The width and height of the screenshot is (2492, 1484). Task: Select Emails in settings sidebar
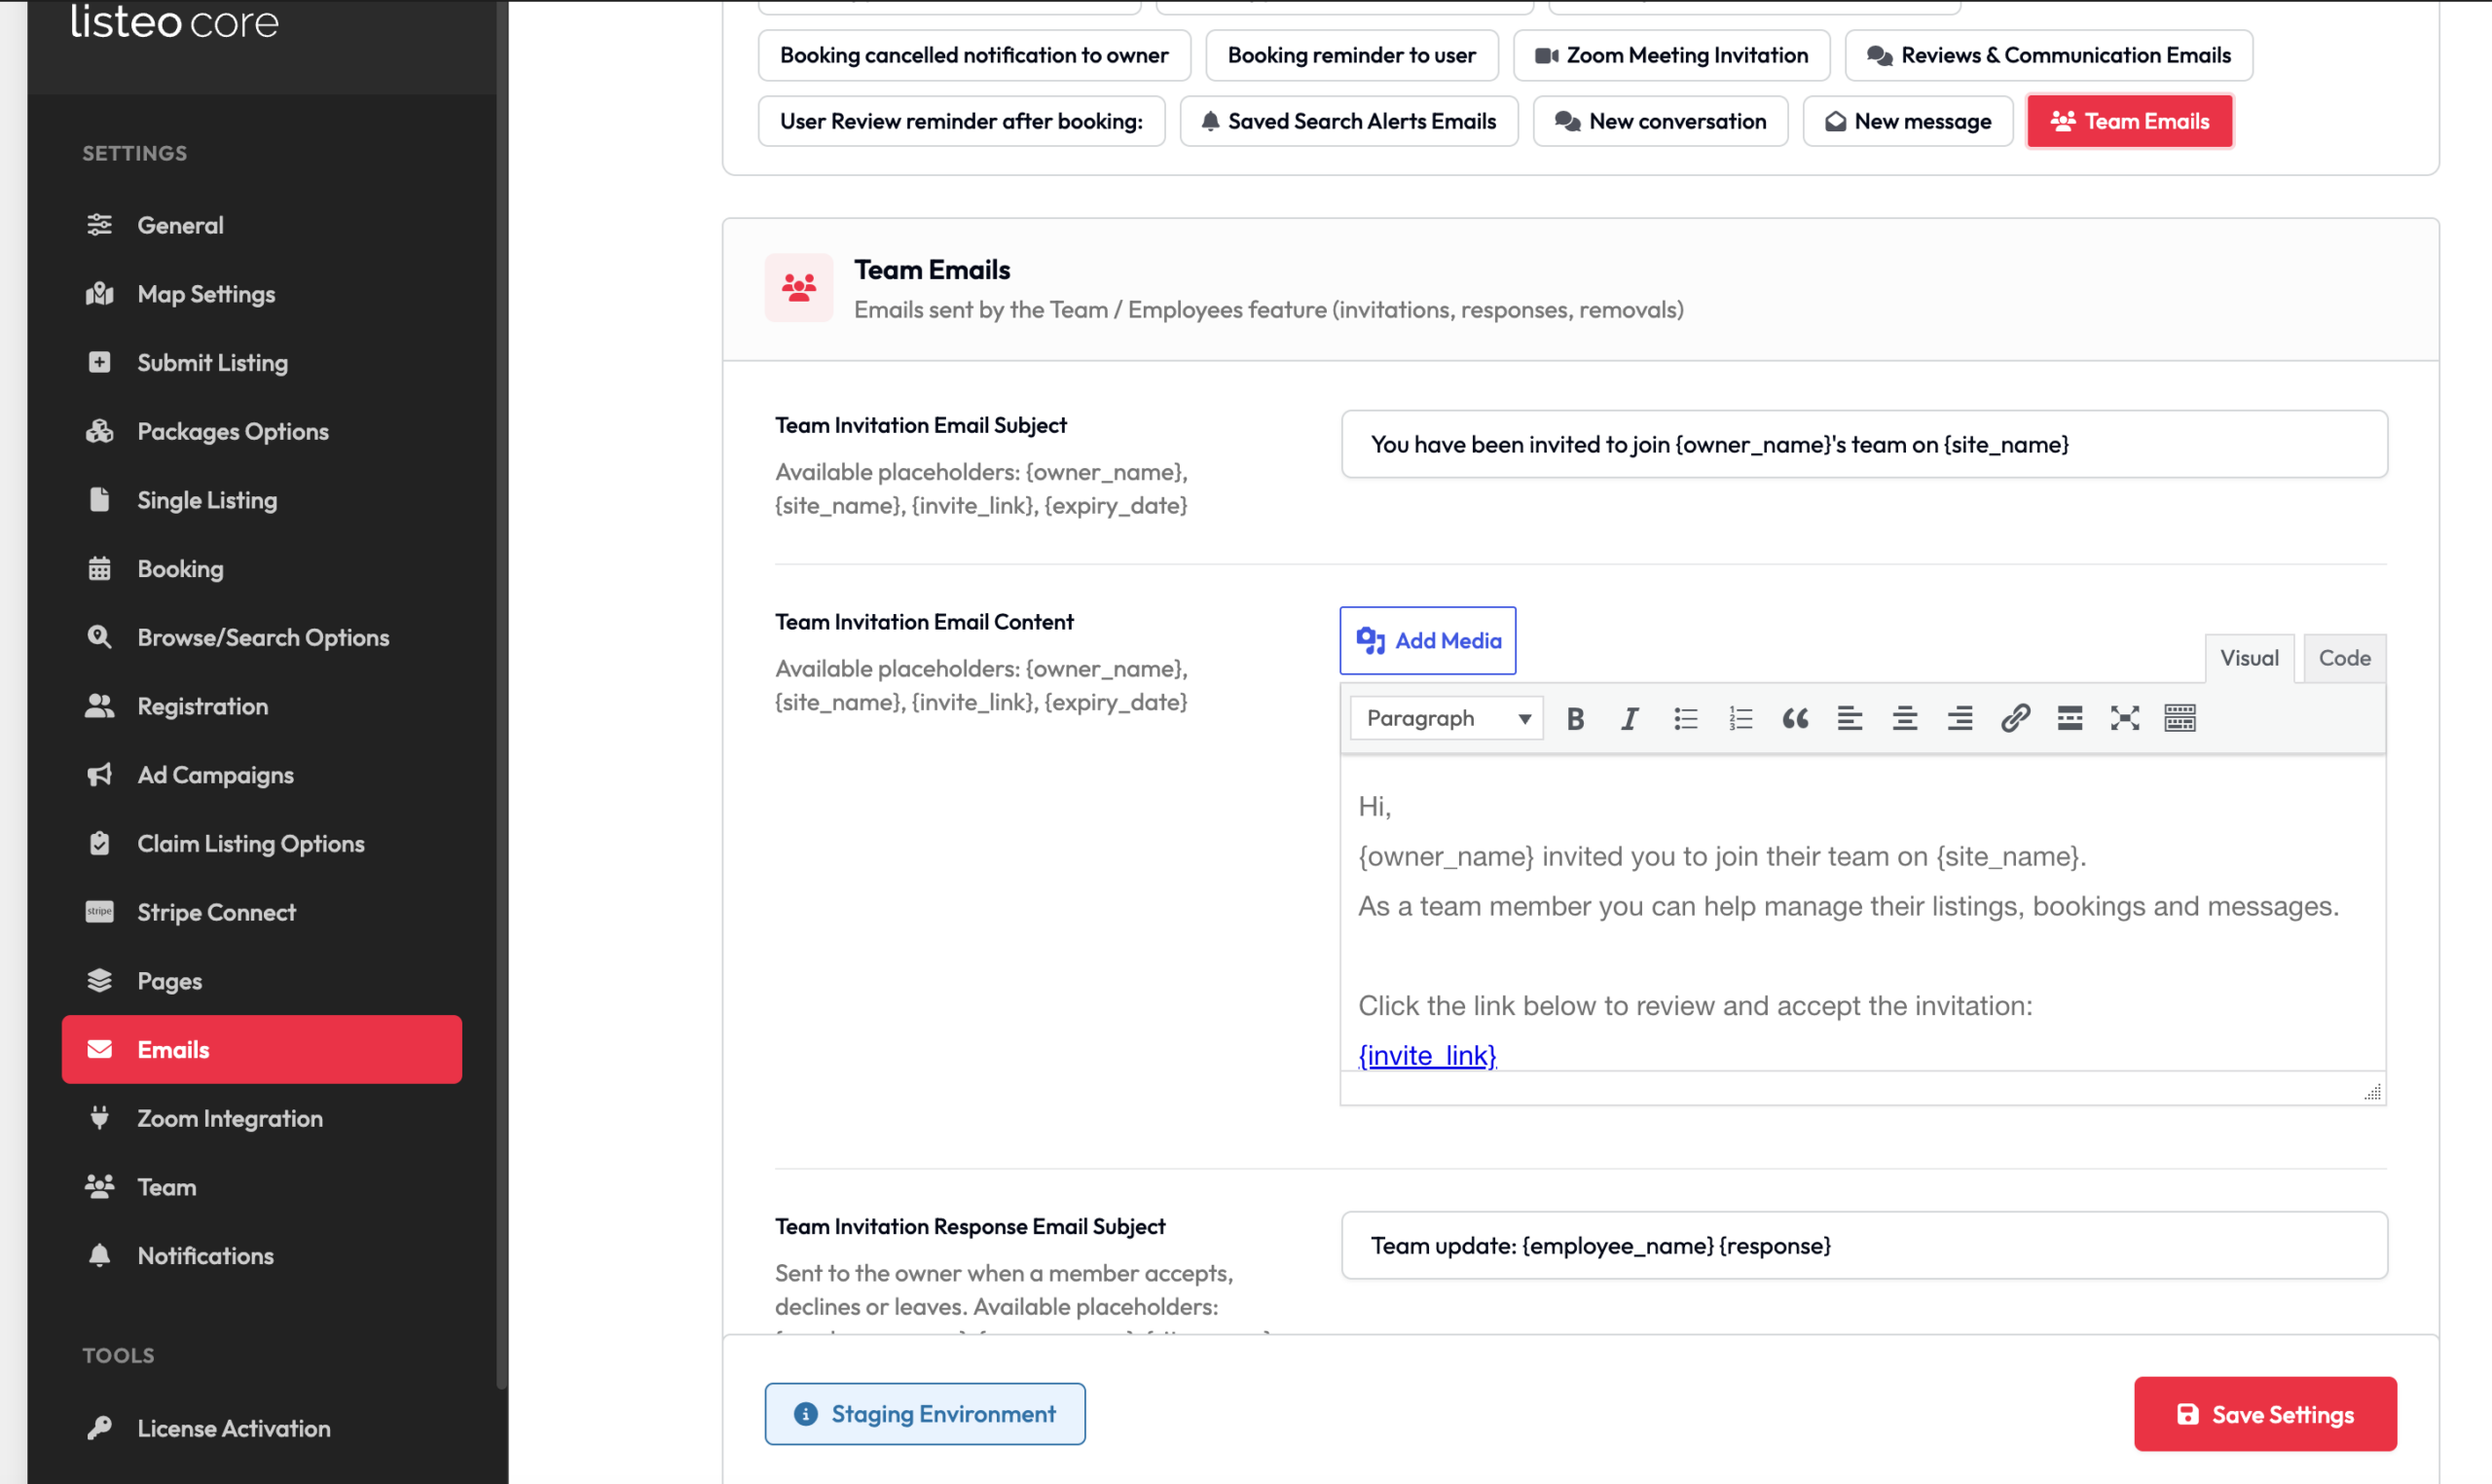click(x=262, y=1049)
